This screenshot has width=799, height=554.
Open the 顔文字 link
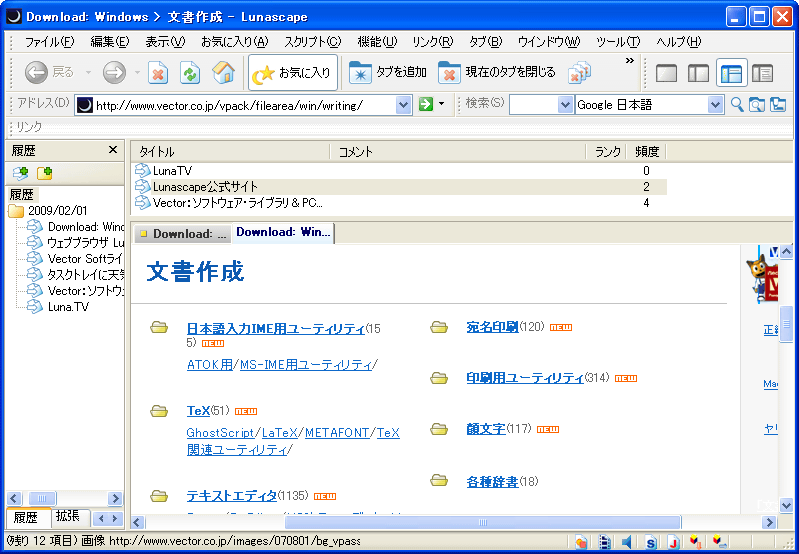pos(486,429)
